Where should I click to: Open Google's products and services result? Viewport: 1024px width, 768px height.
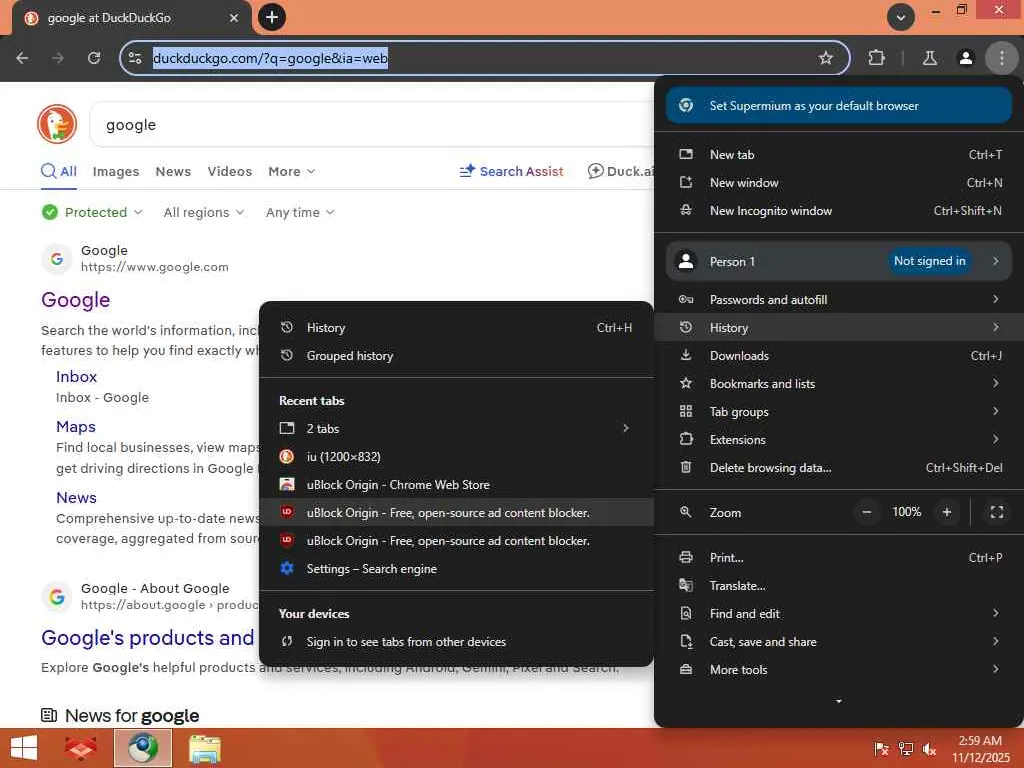(148, 637)
